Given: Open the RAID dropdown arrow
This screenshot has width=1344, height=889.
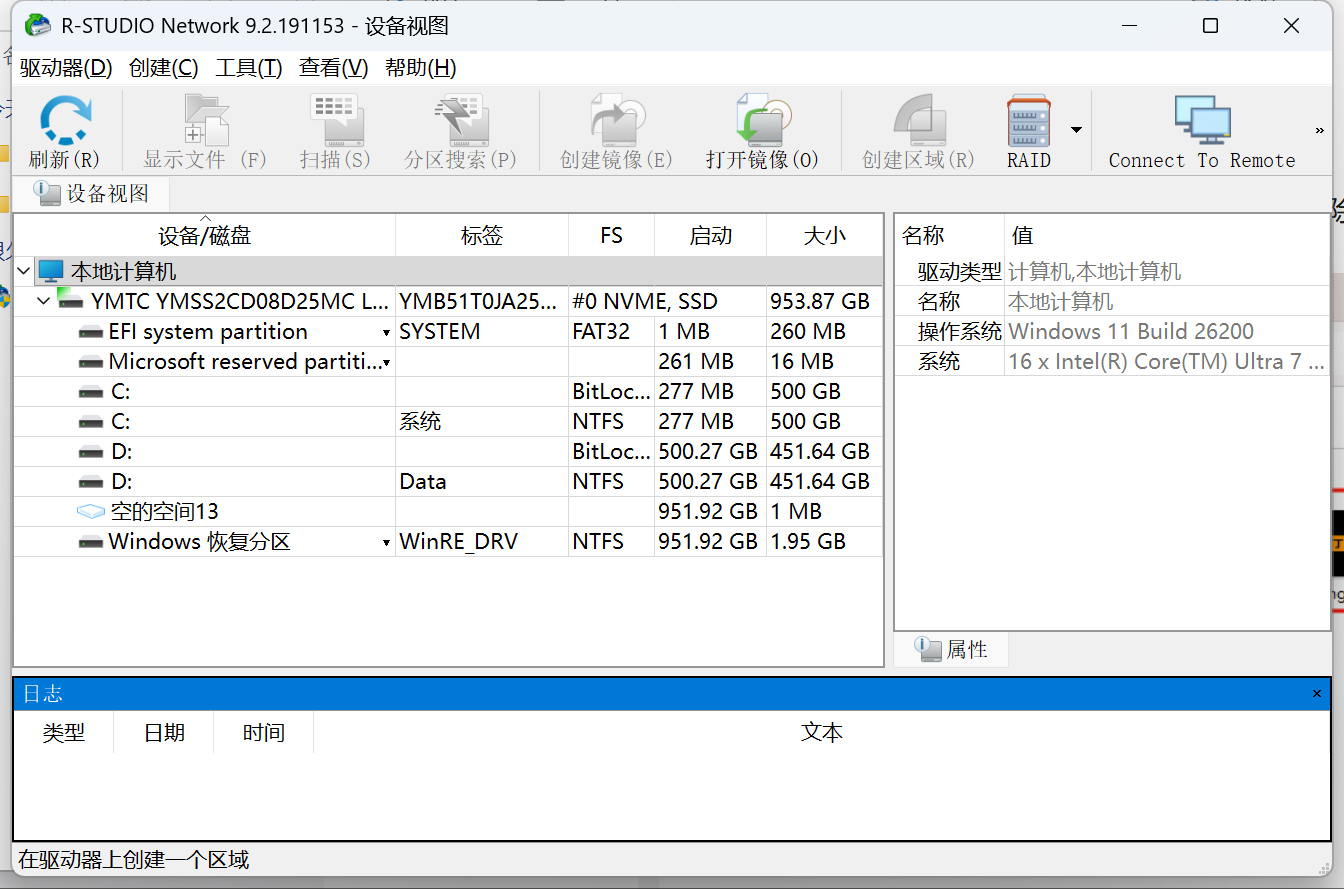Looking at the screenshot, I should click(x=1076, y=129).
